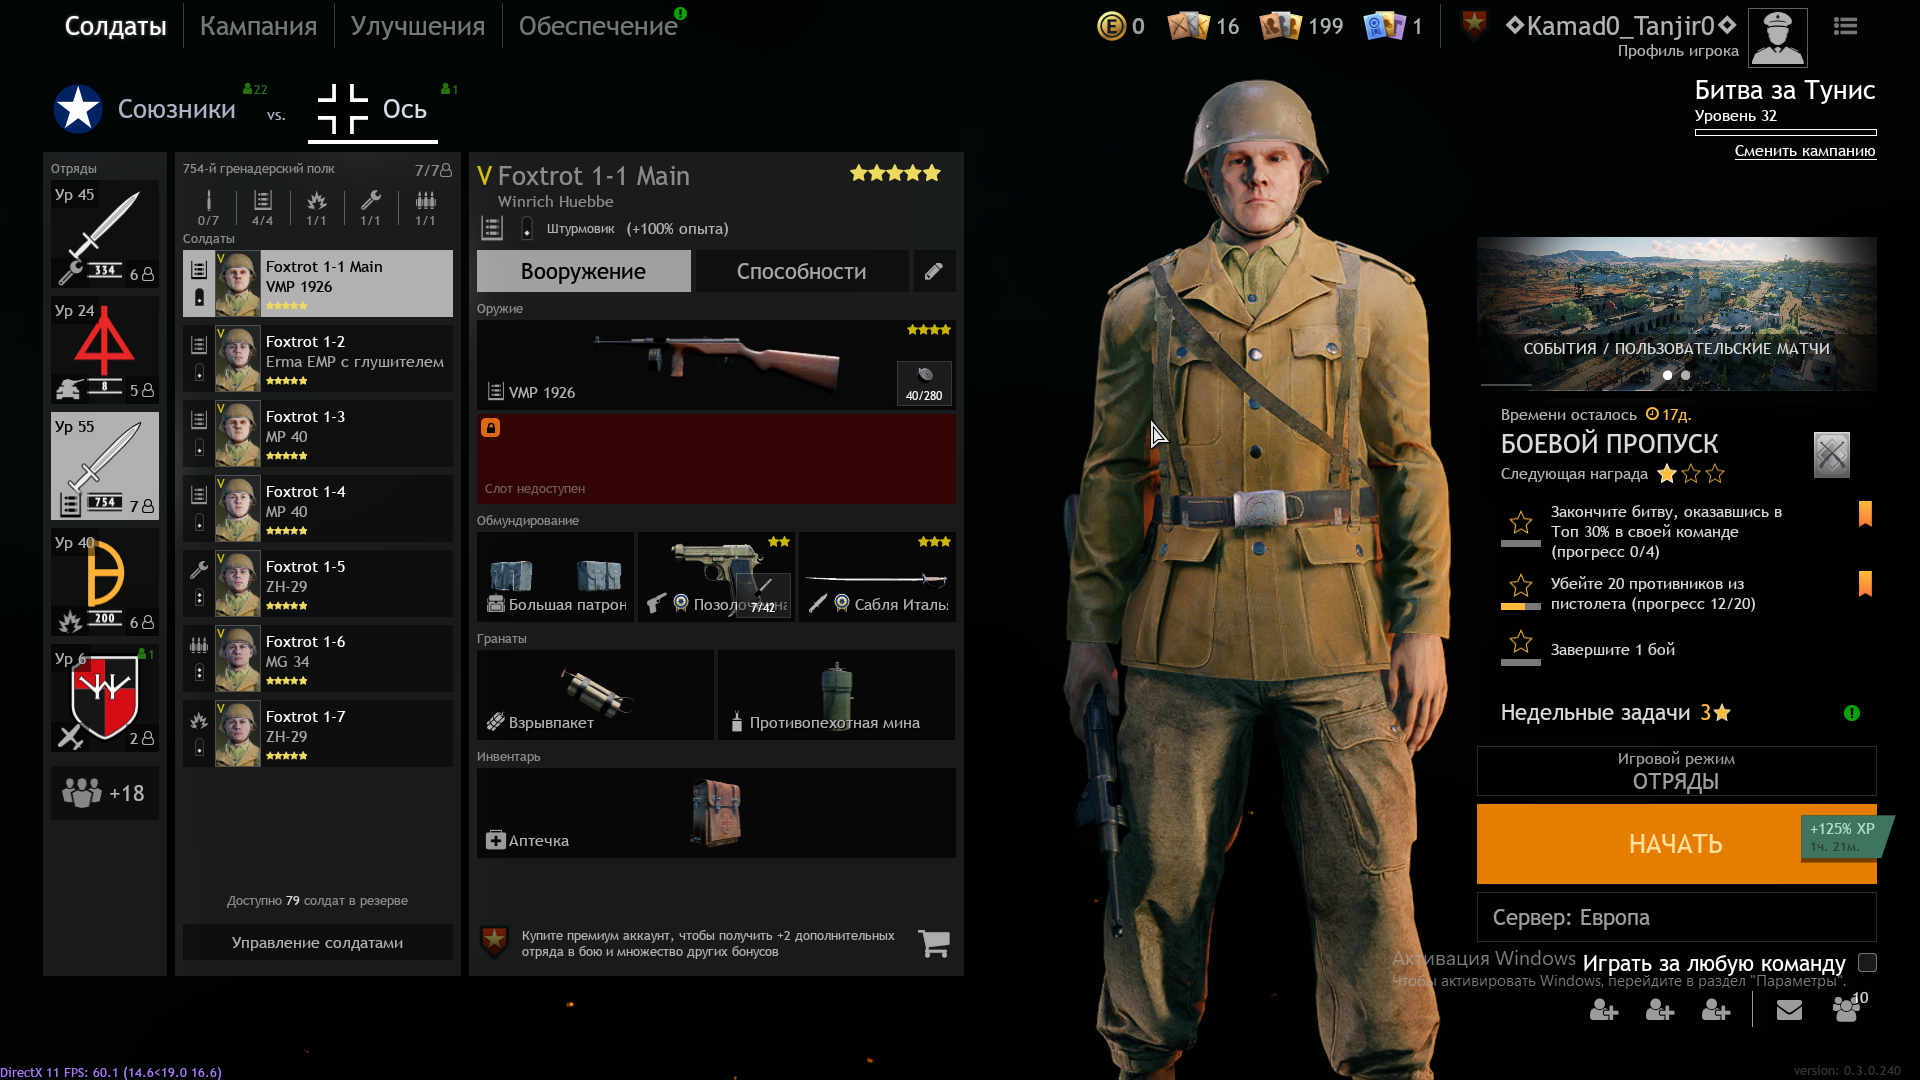
Task: Open the +18 reserve squads icon
Action: 105,793
